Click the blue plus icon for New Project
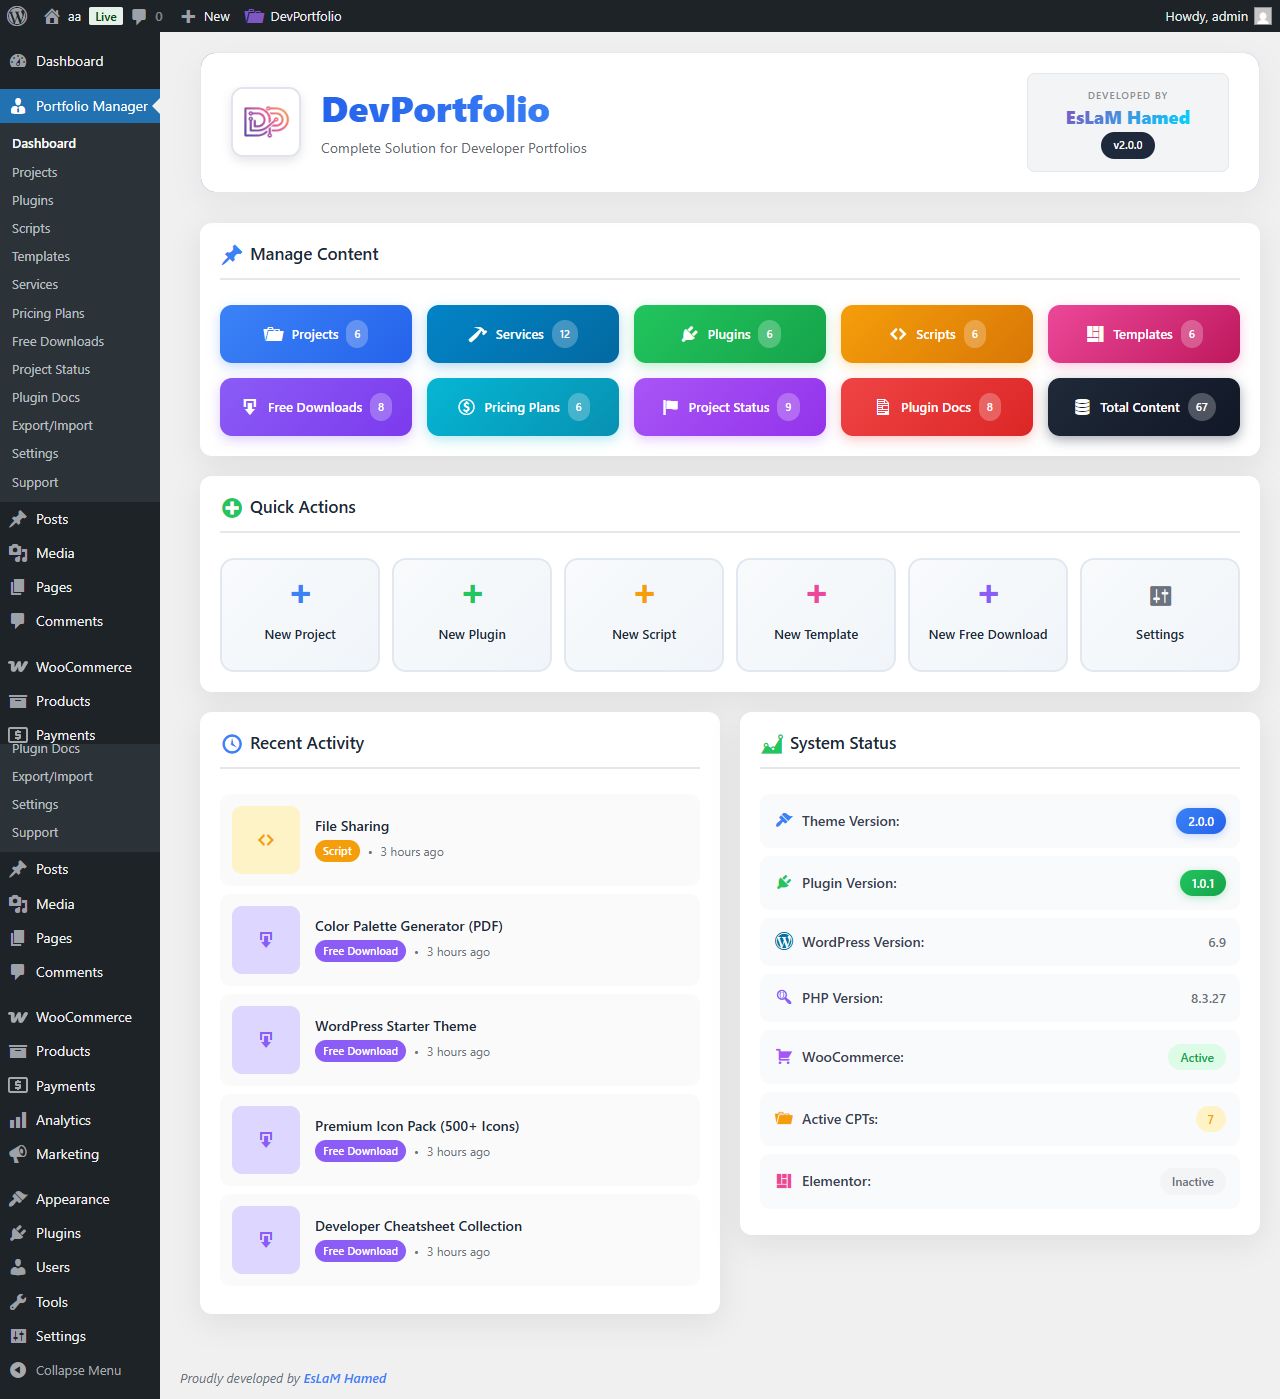 (300, 594)
